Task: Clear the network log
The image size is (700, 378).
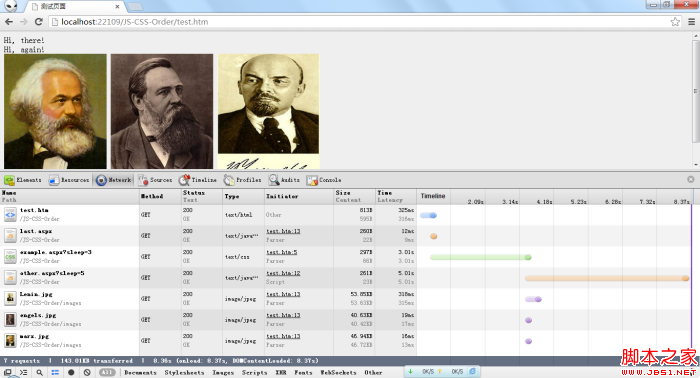Action: [87, 372]
